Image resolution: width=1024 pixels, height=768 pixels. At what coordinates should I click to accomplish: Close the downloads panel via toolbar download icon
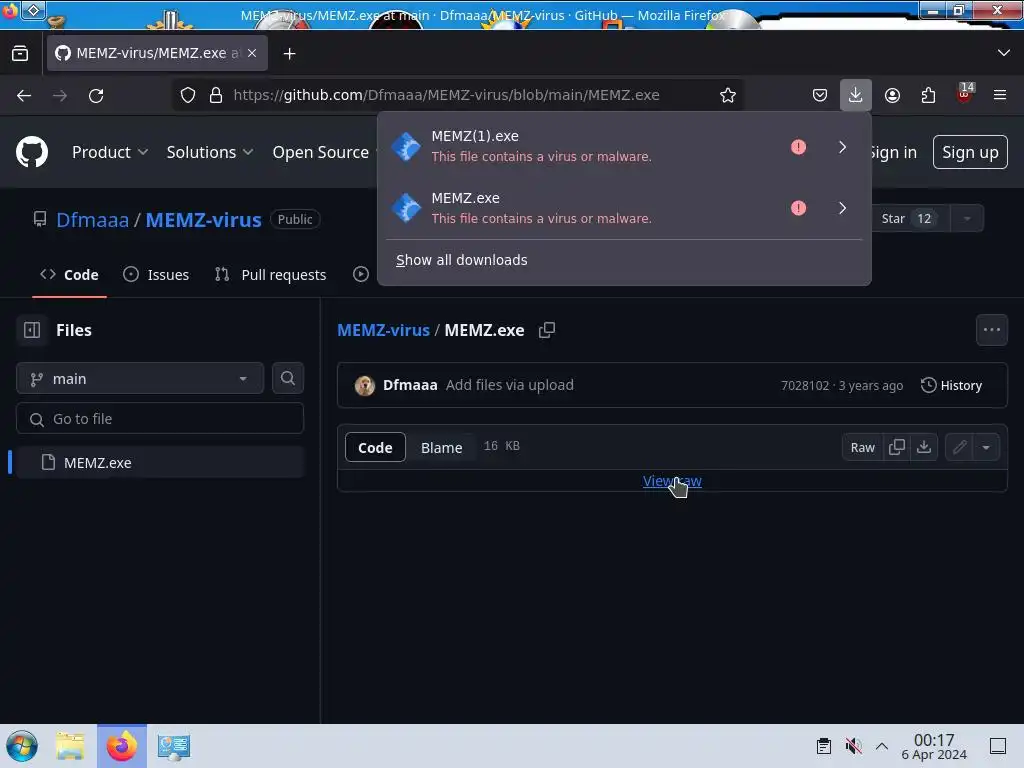(856, 95)
